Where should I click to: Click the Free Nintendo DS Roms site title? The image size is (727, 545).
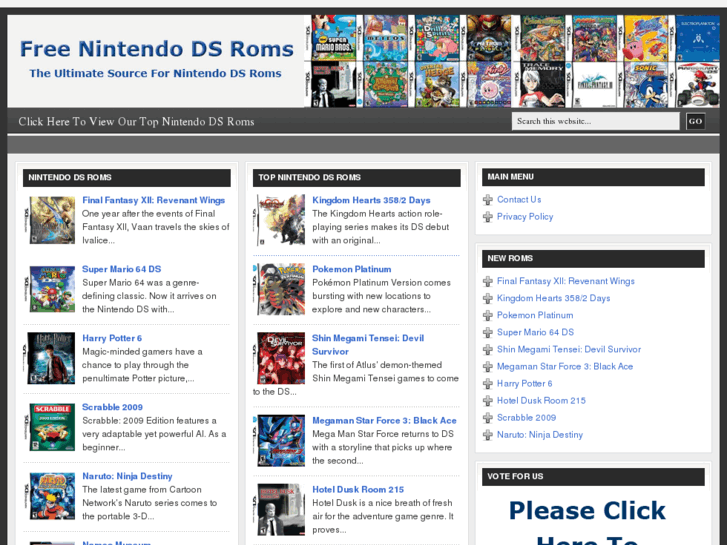157,49
